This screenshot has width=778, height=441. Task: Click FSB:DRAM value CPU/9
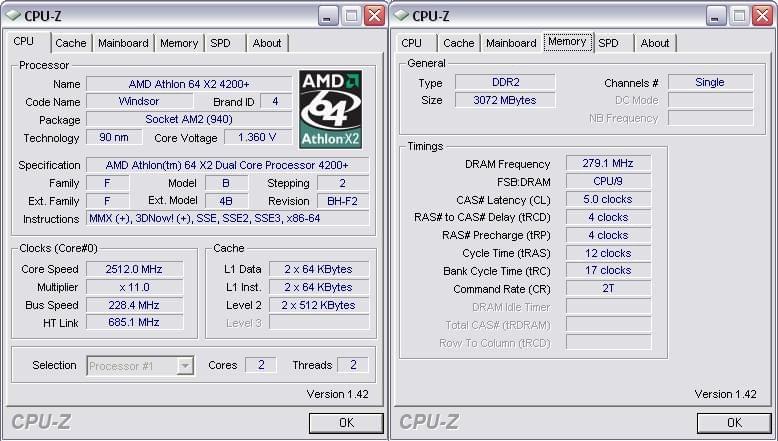point(608,181)
